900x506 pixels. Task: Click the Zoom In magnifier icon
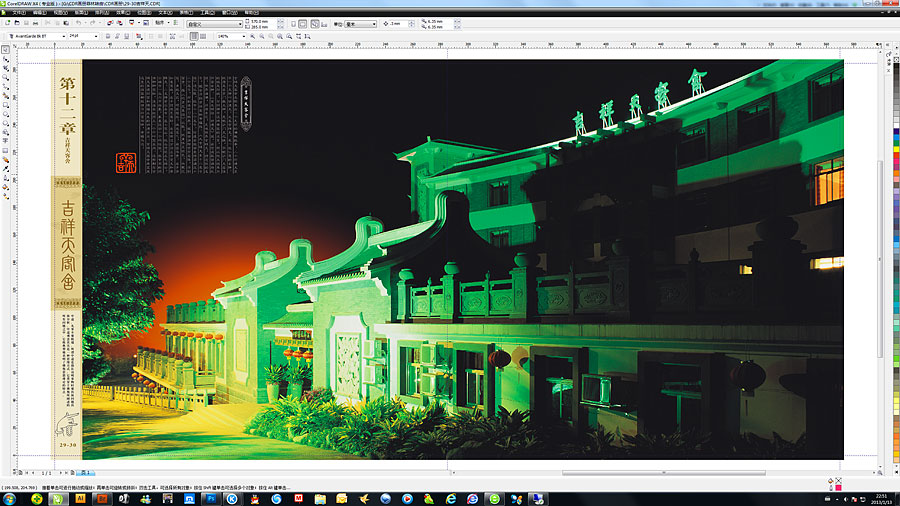[x=253, y=36]
